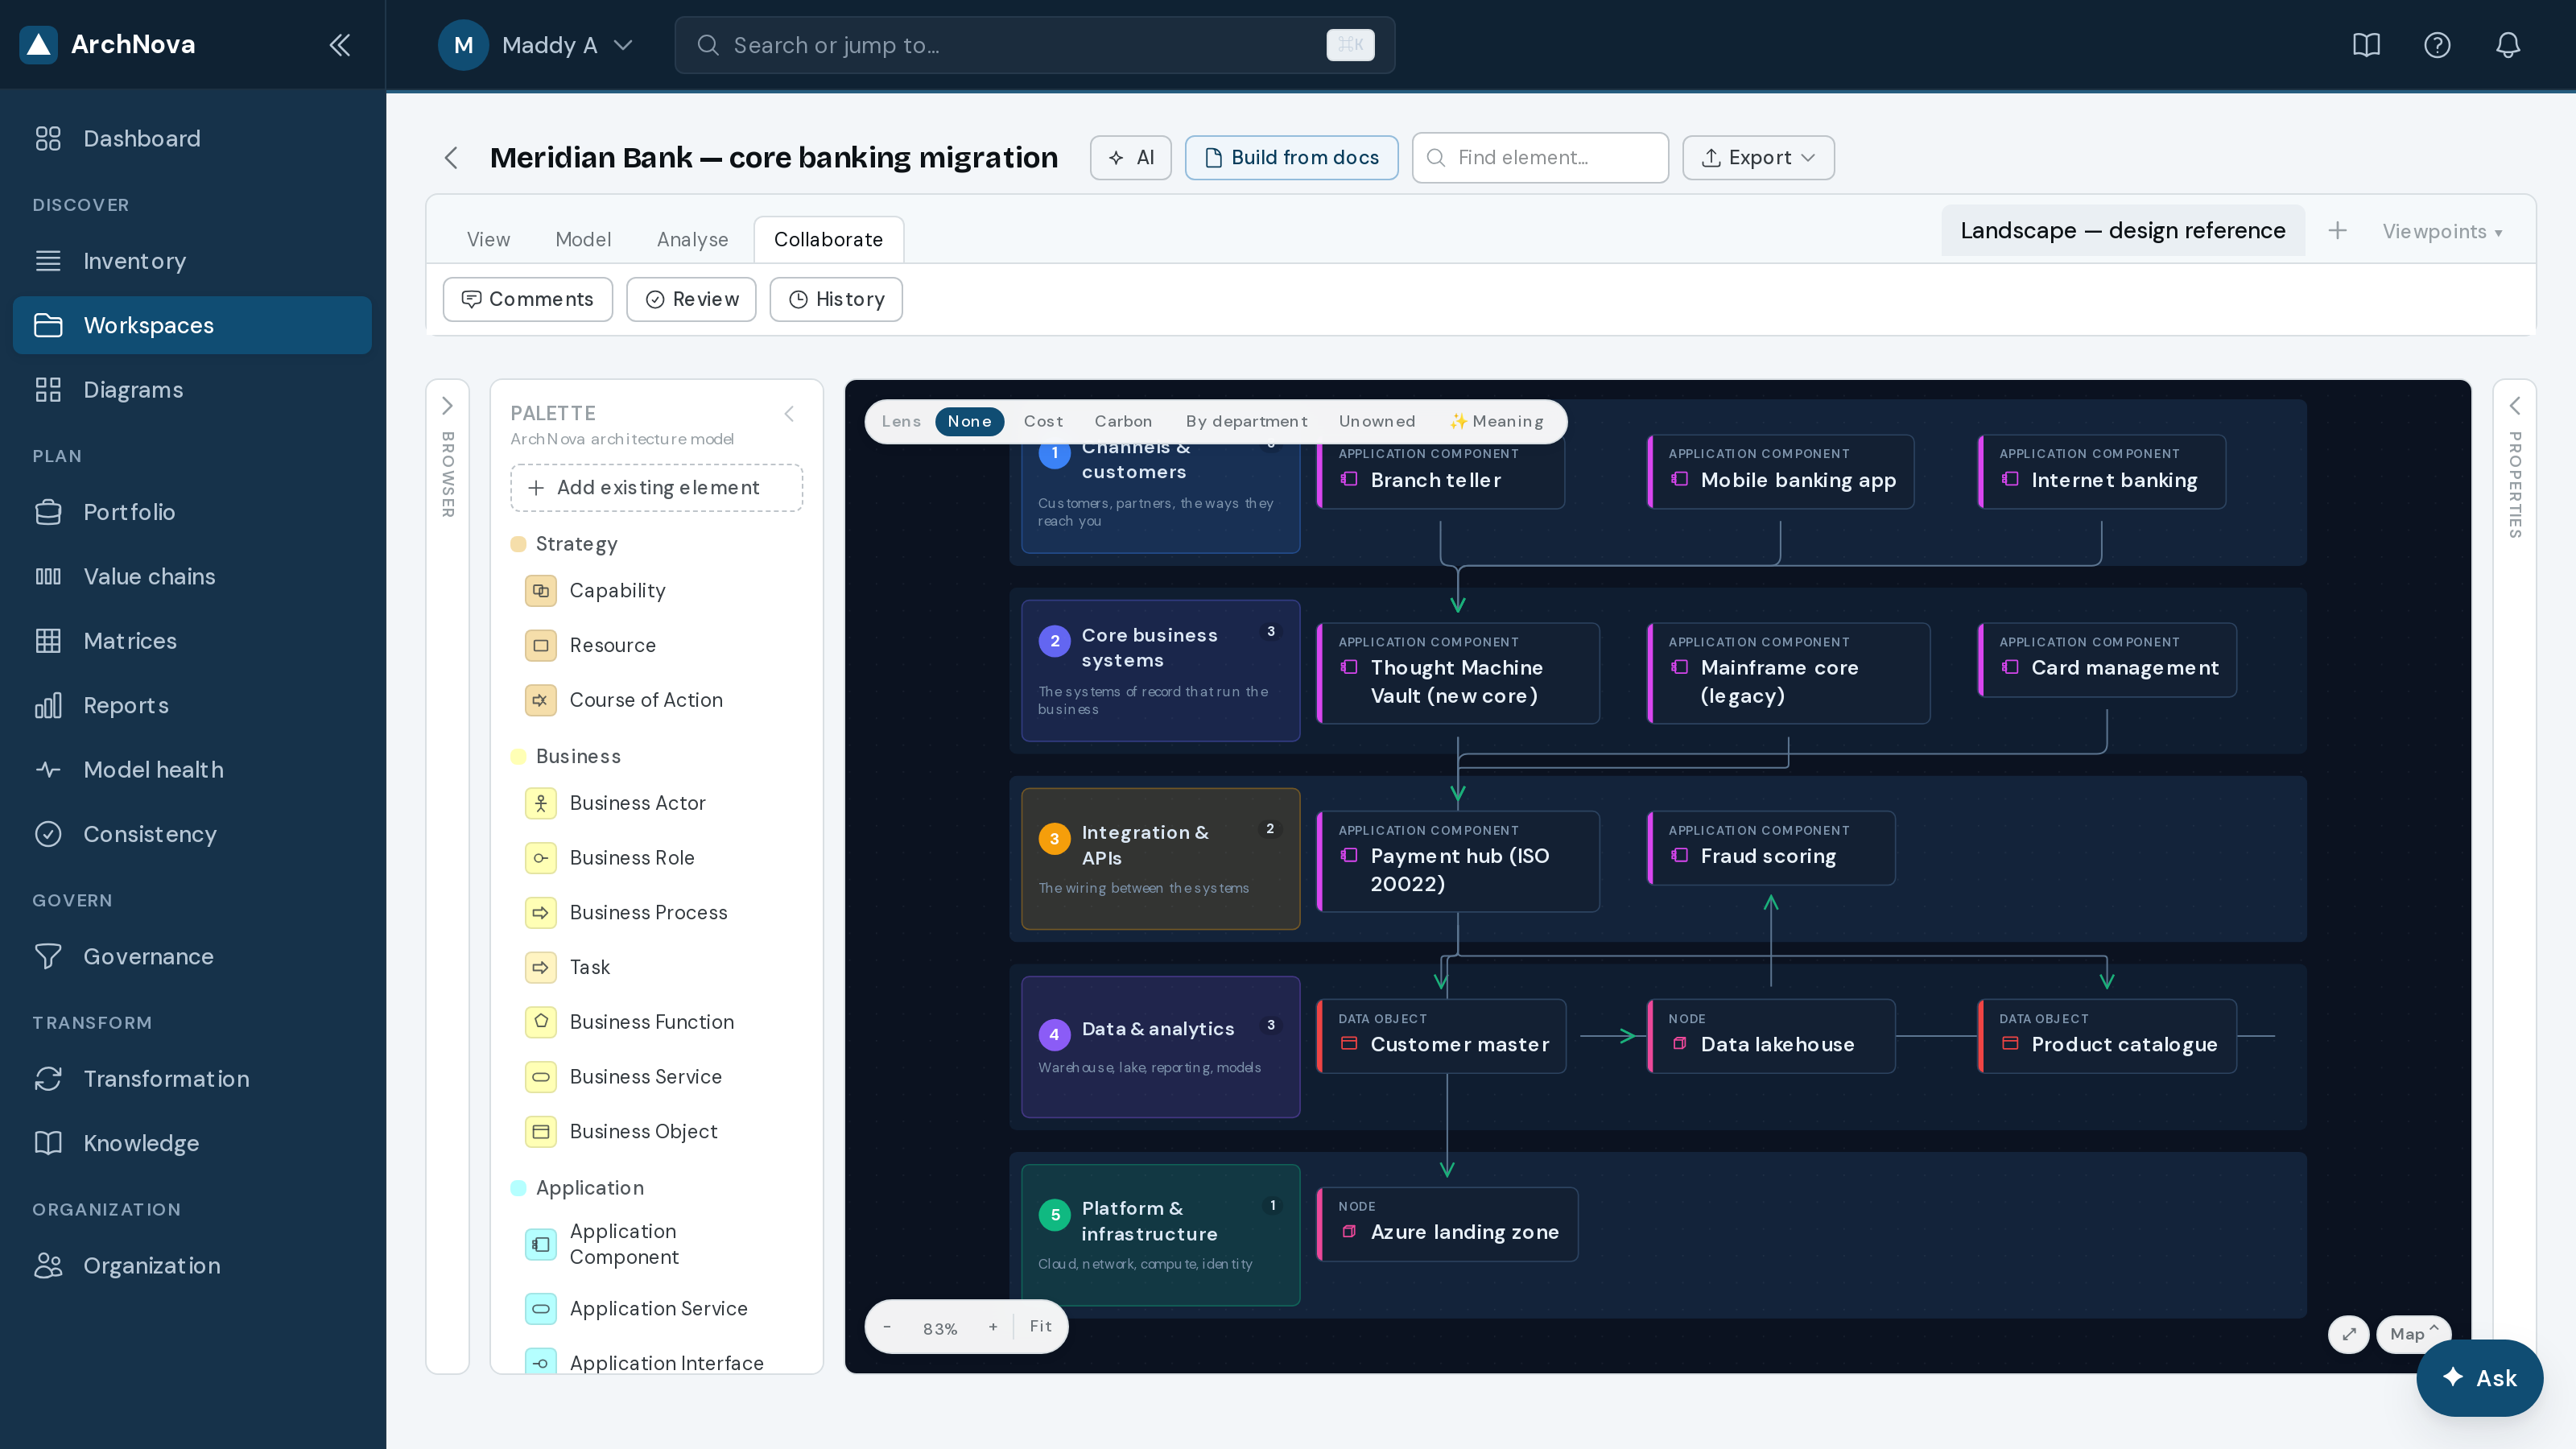This screenshot has width=2576, height=1449.
Task: Click the AI button
Action: tap(1130, 158)
